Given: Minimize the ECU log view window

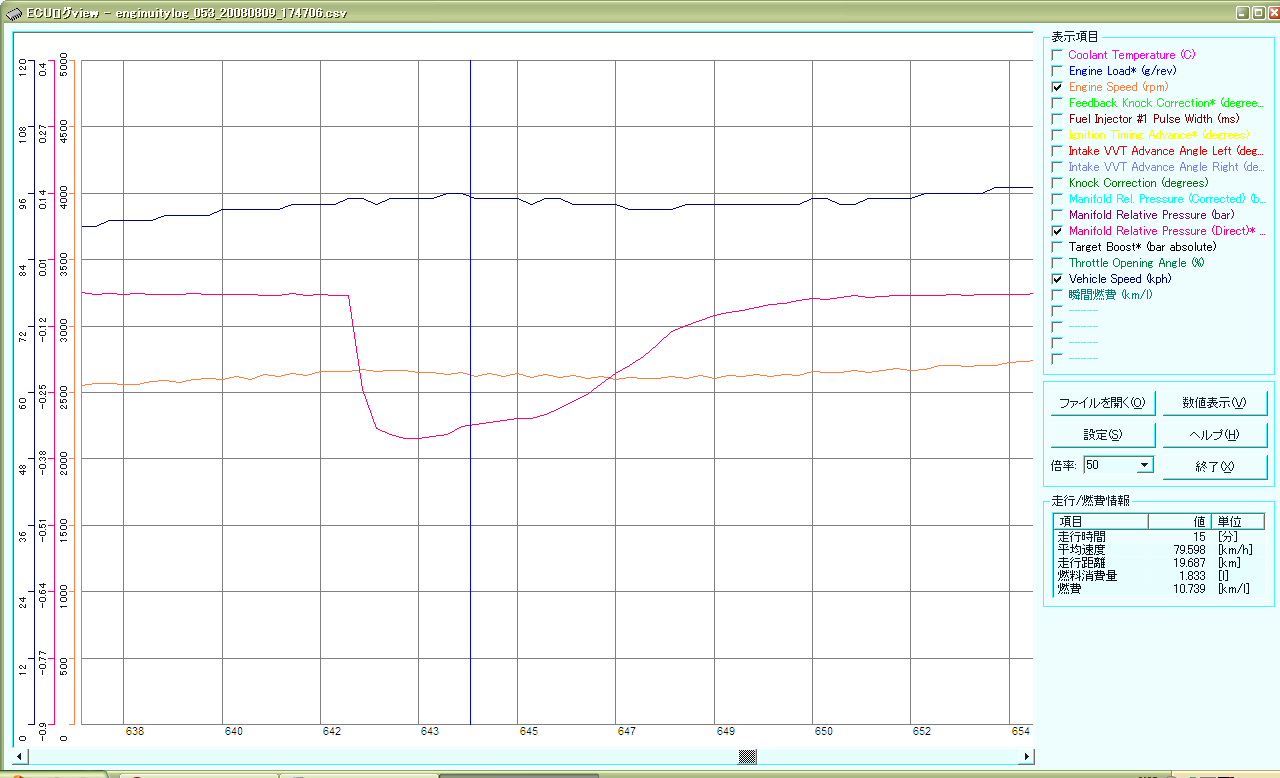Looking at the screenshot, I should [x=1241, y=14].
